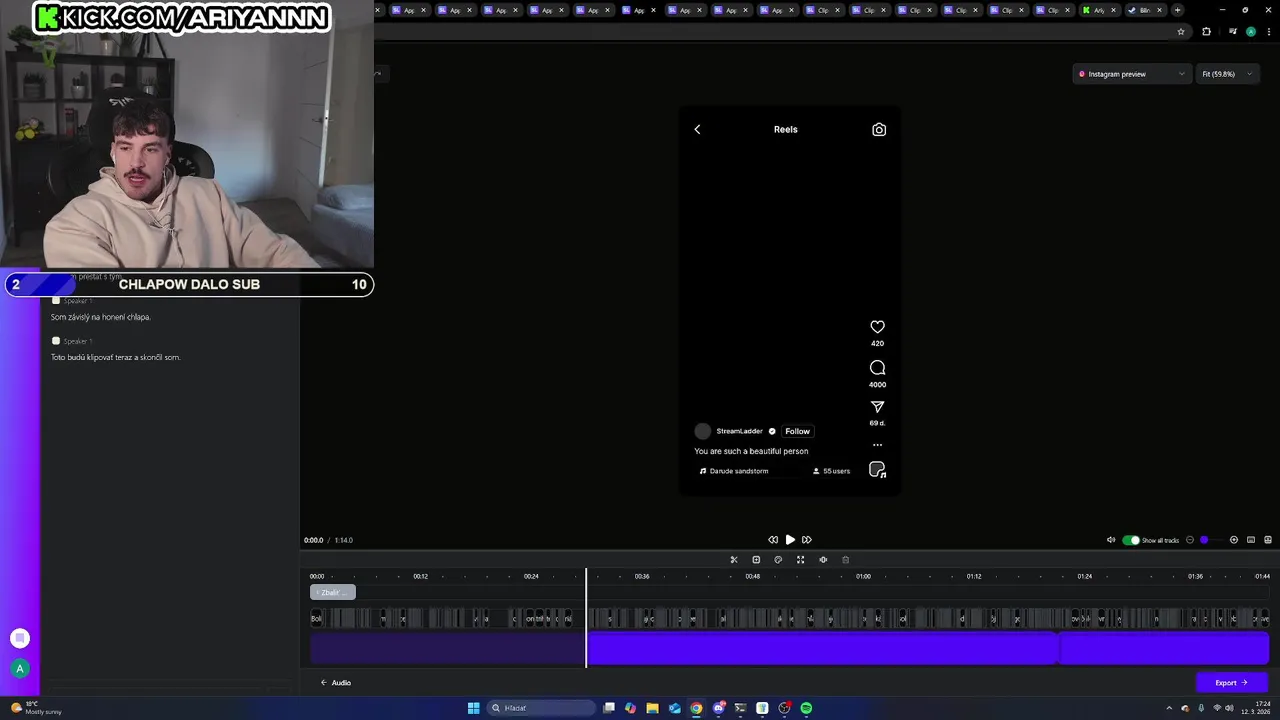Click the audio waveform timeline icon
Screen dimensions: 1280x720
pos(823,560)
